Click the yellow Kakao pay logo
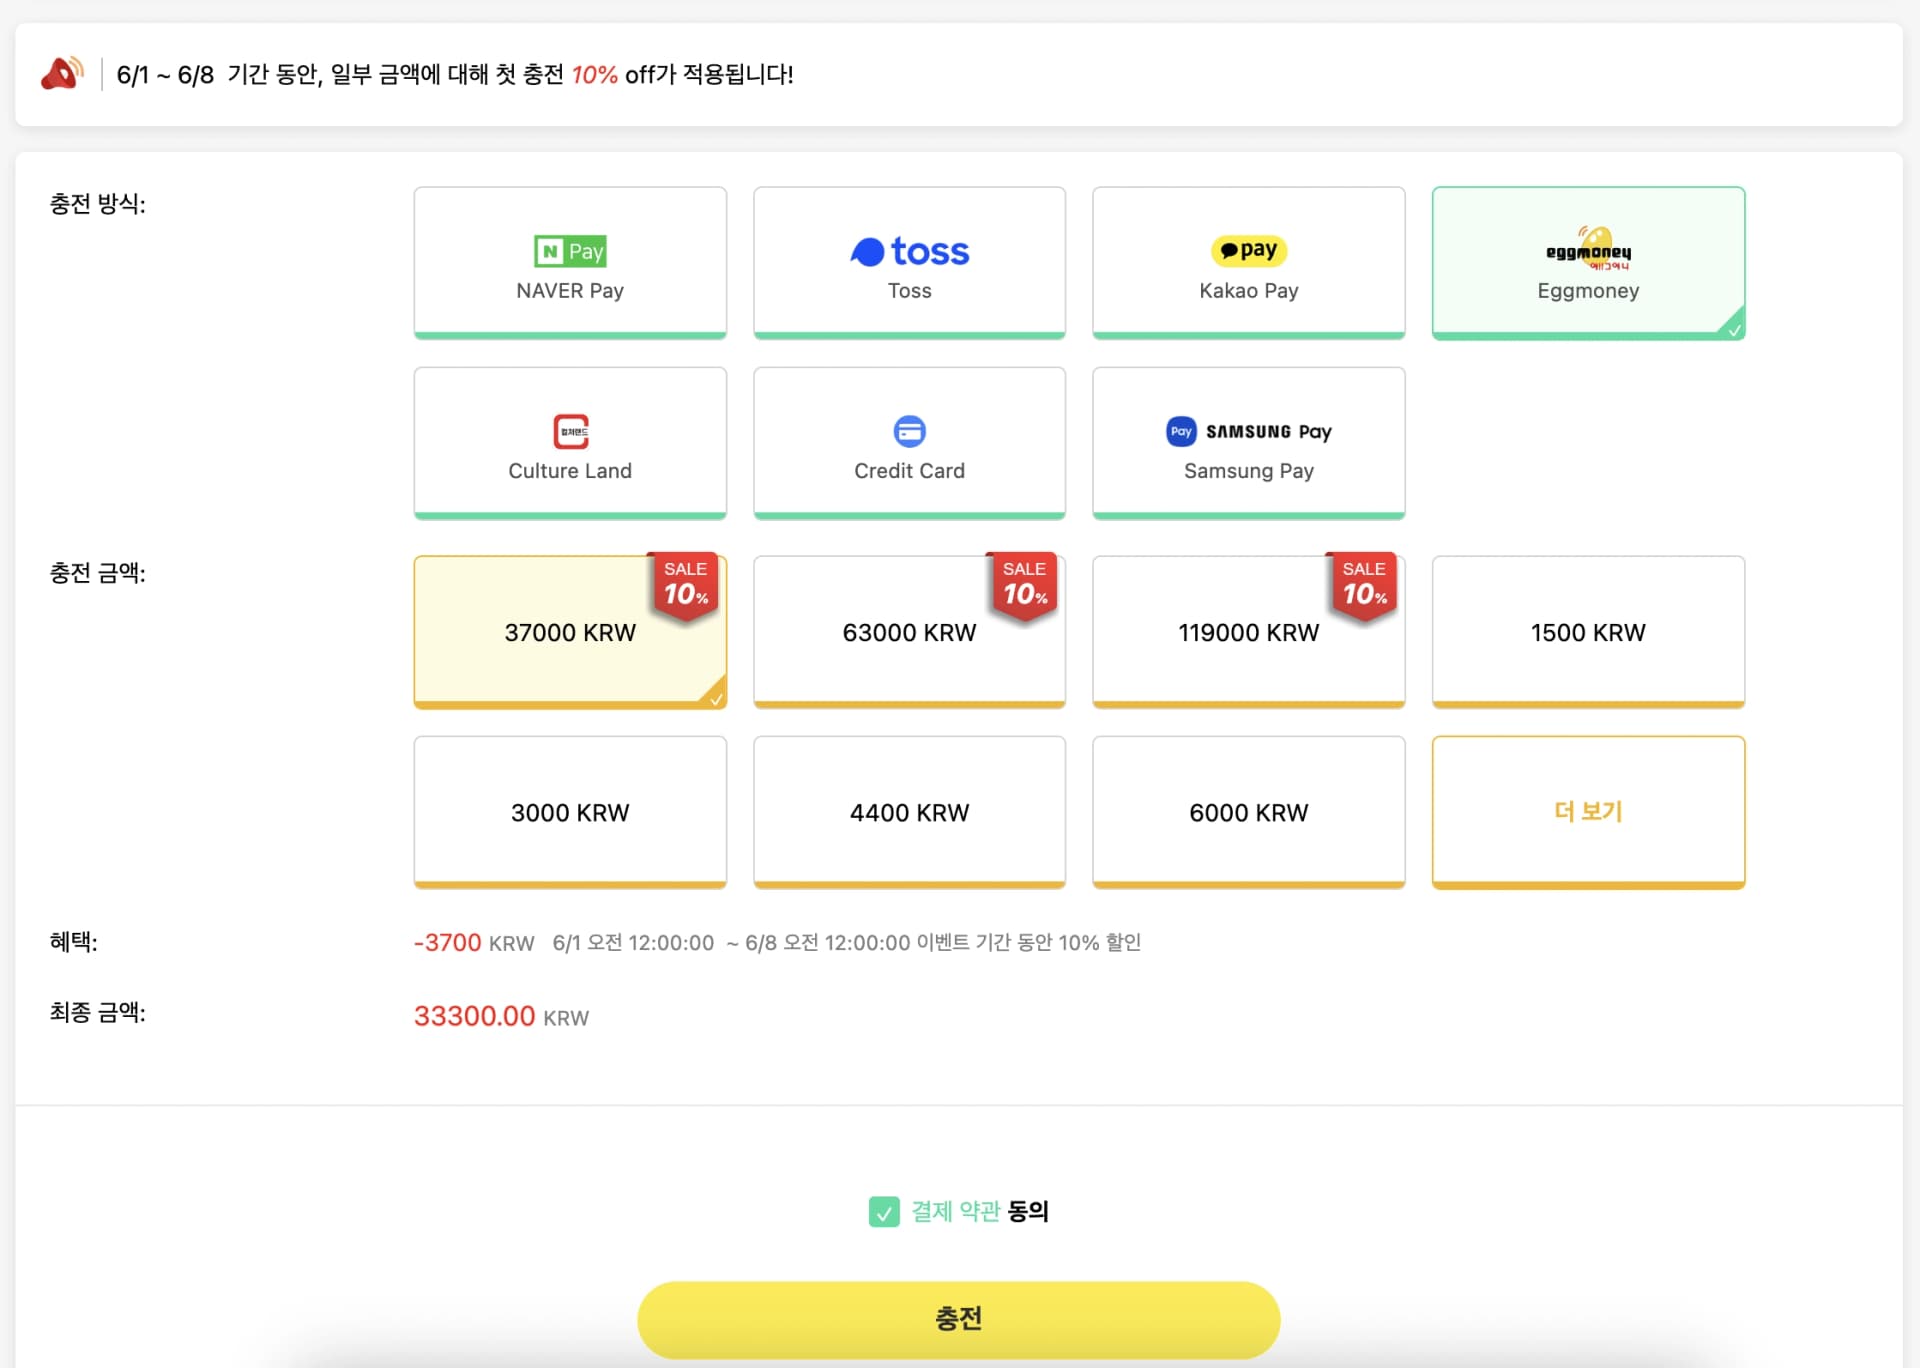This screenshot has width=1920, height=1368. (1249, 250)
